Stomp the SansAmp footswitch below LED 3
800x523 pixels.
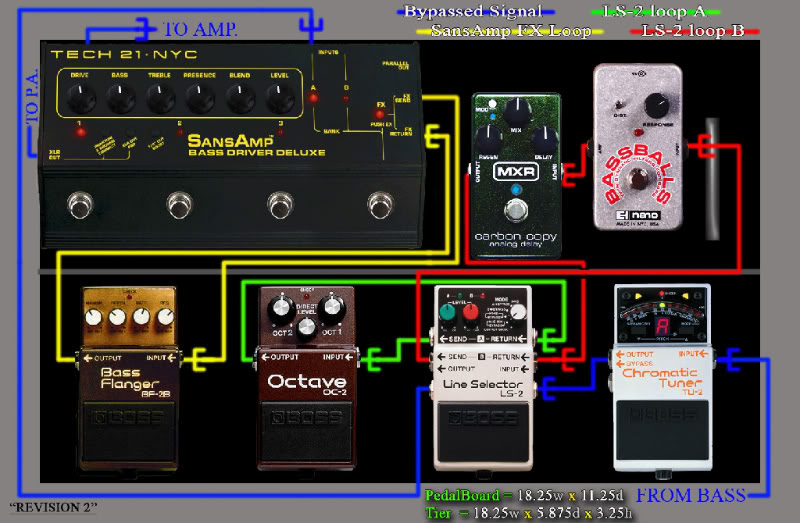click(280, 205)
